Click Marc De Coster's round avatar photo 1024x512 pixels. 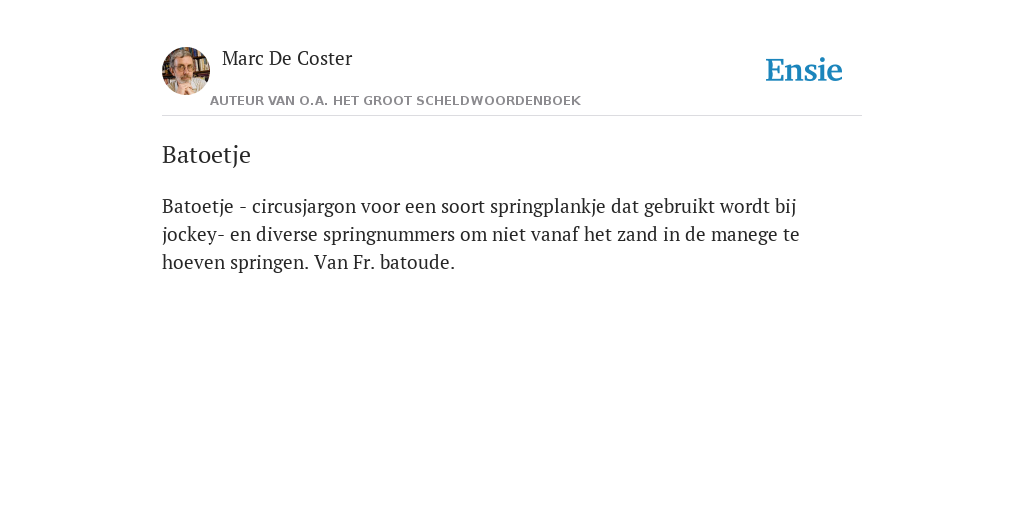click(186, 71)
